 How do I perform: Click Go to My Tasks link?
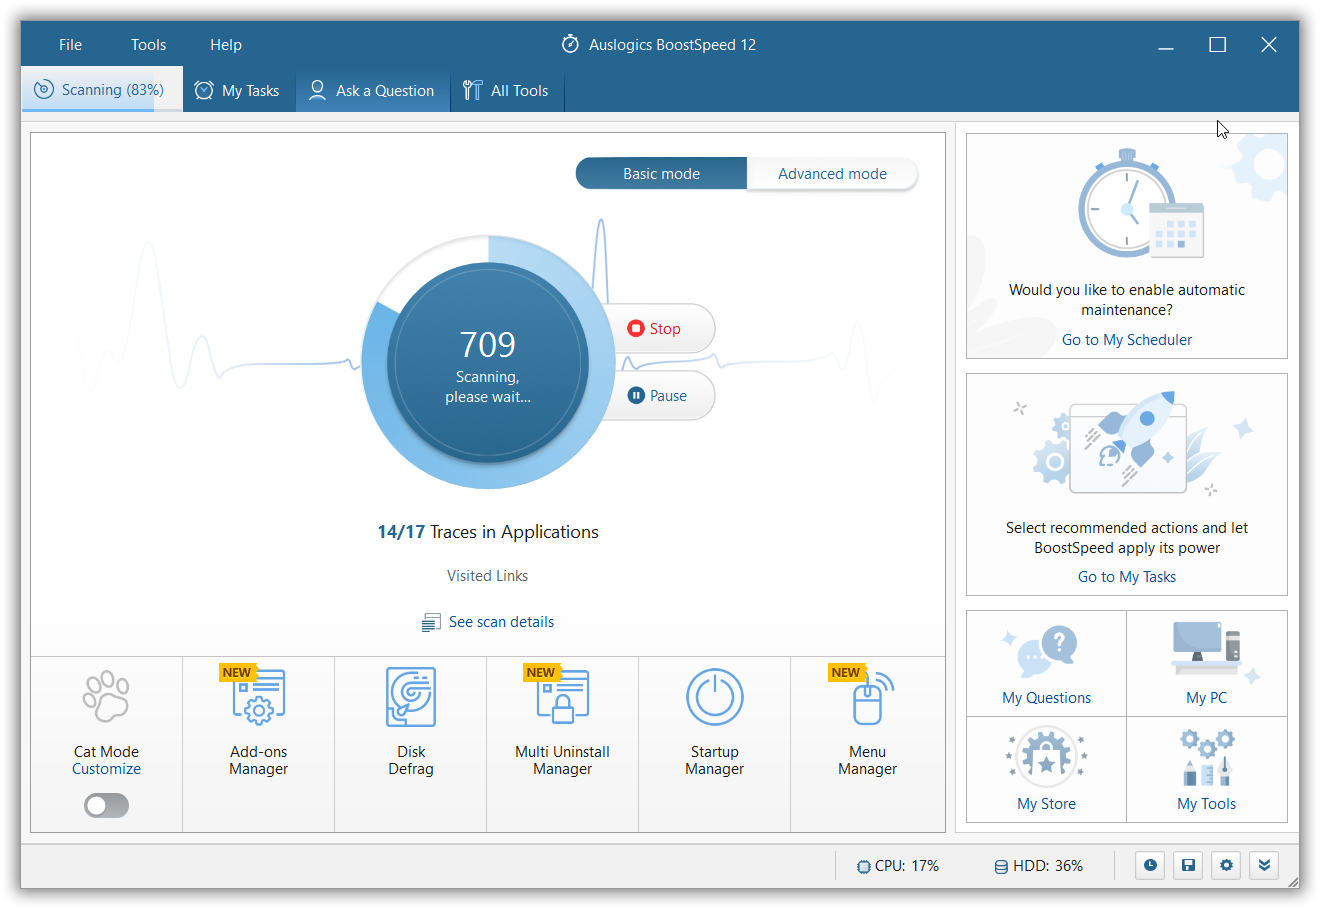click(1127, 576)
